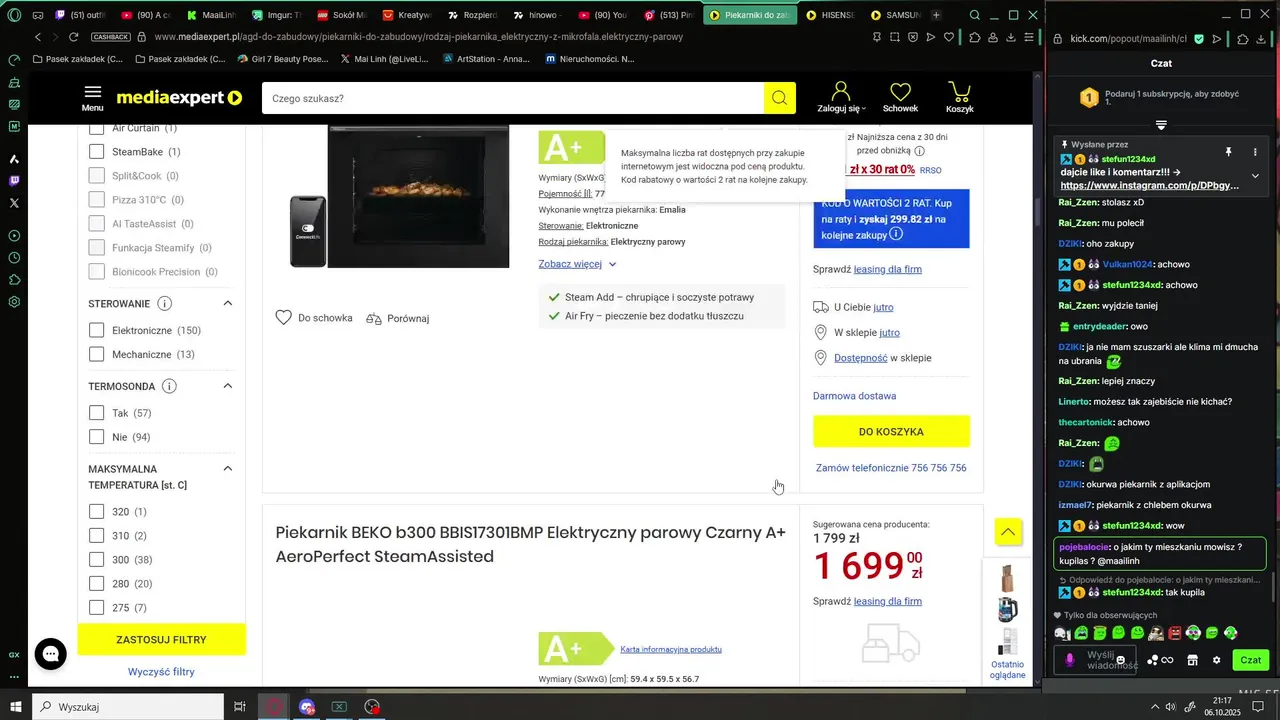Check the 275 max temperature filter
Image resolution: width=1280 pixels, height=720 pixels.
97,608
